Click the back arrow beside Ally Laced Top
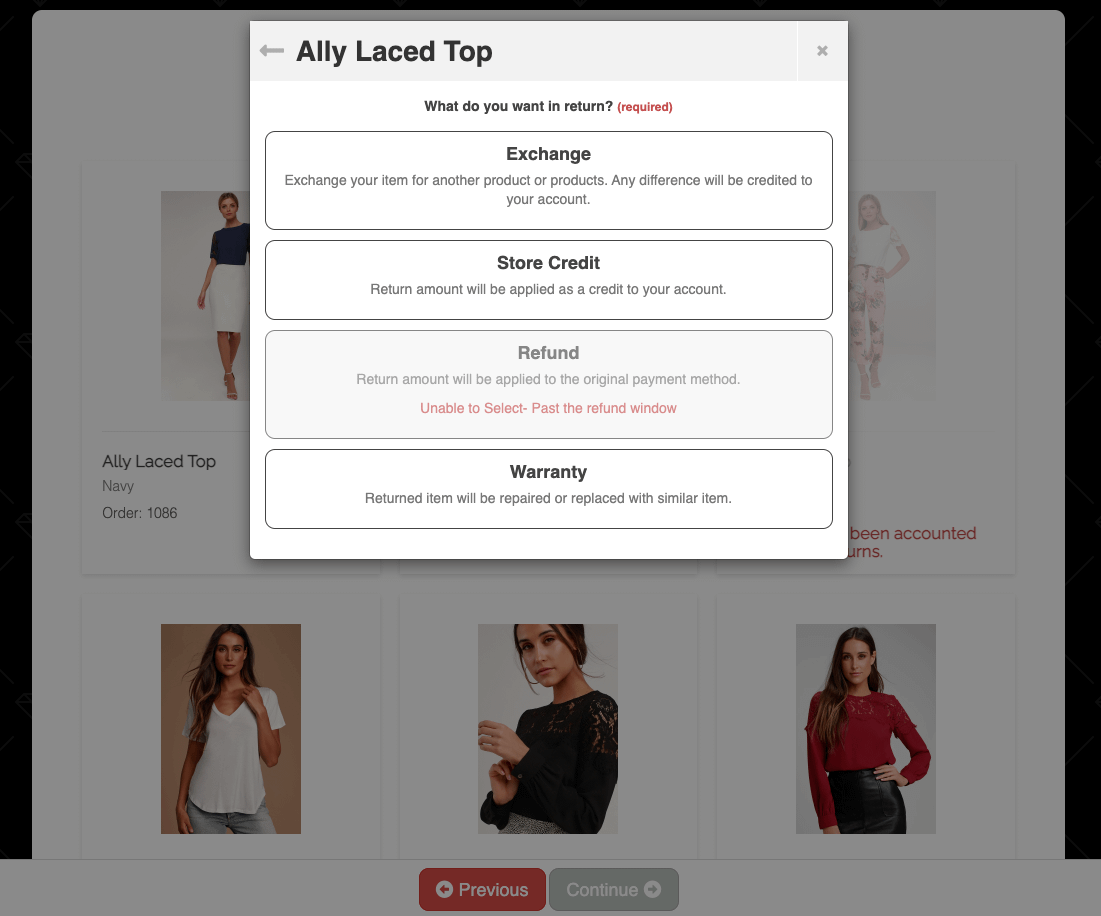This screenshot has height=916, width=1101. (272, 51)
